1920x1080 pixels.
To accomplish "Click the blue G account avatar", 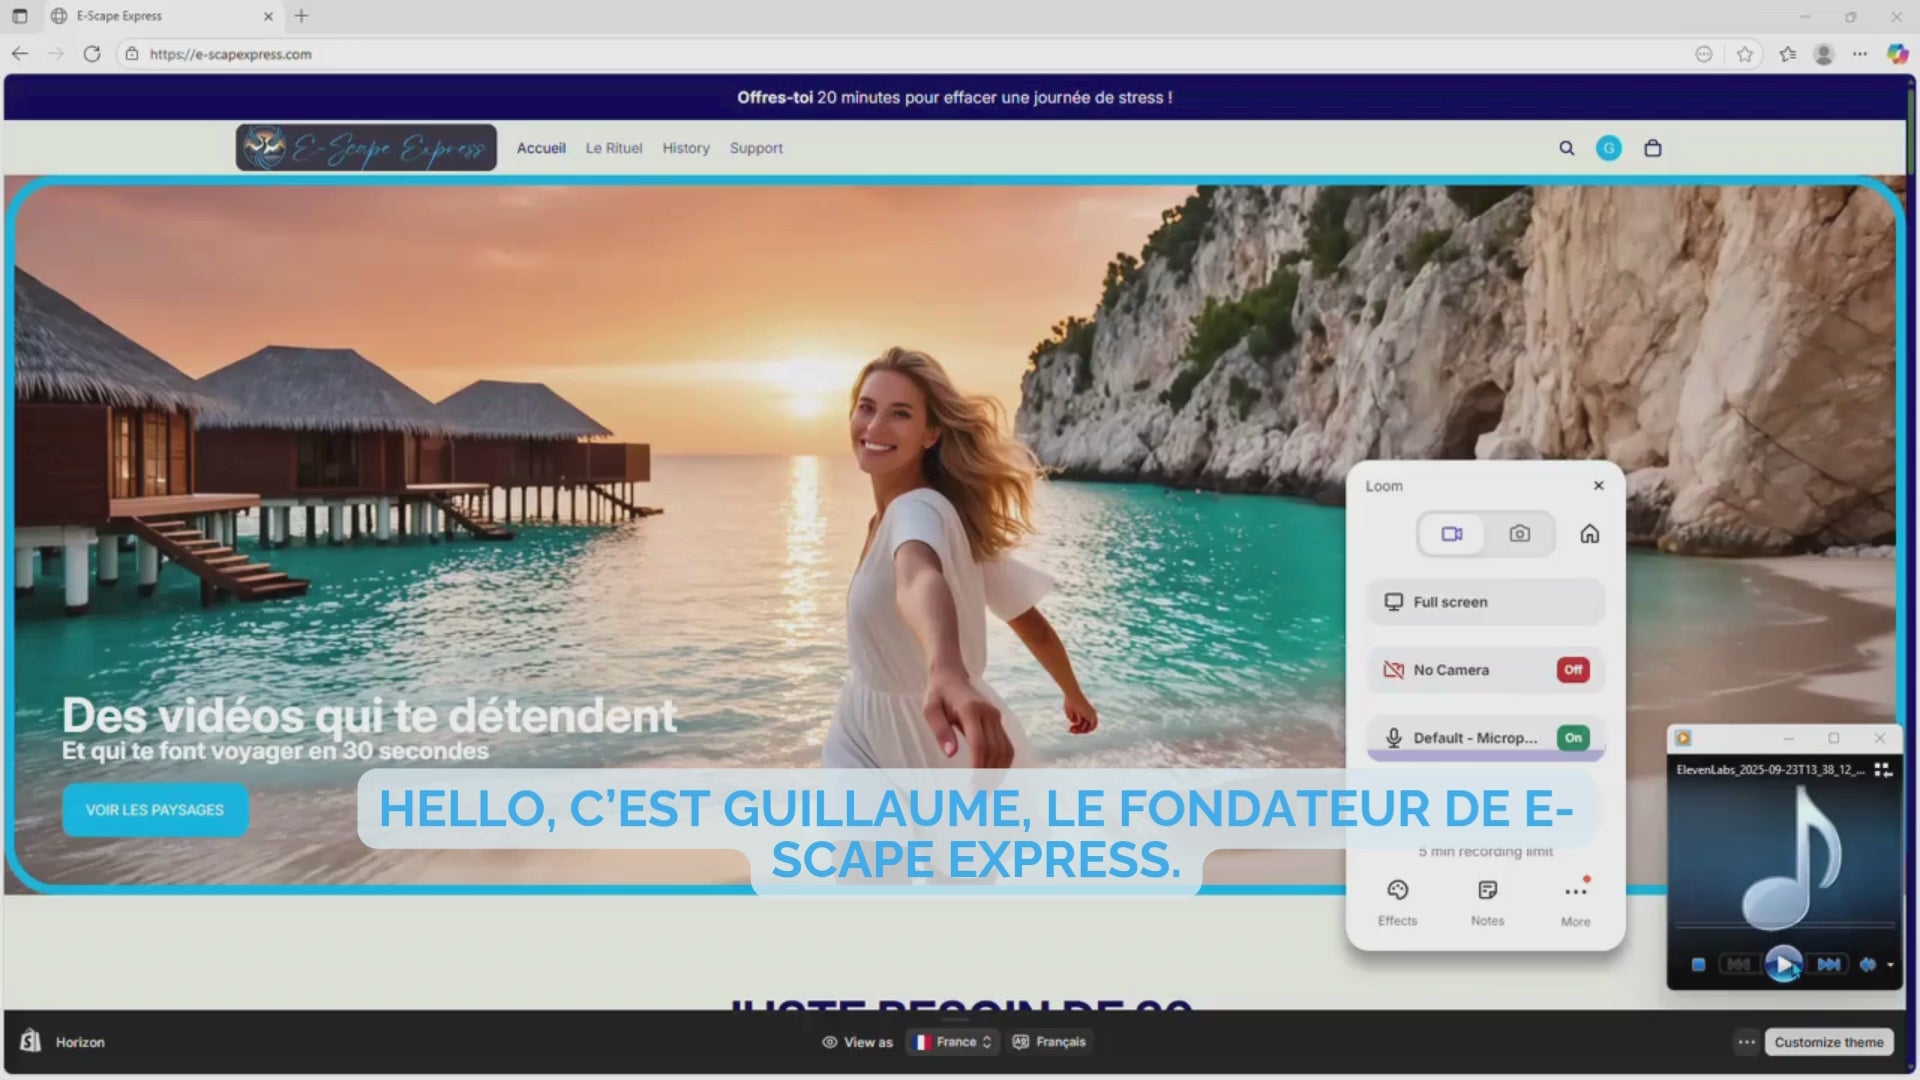I will point(1608,148).
